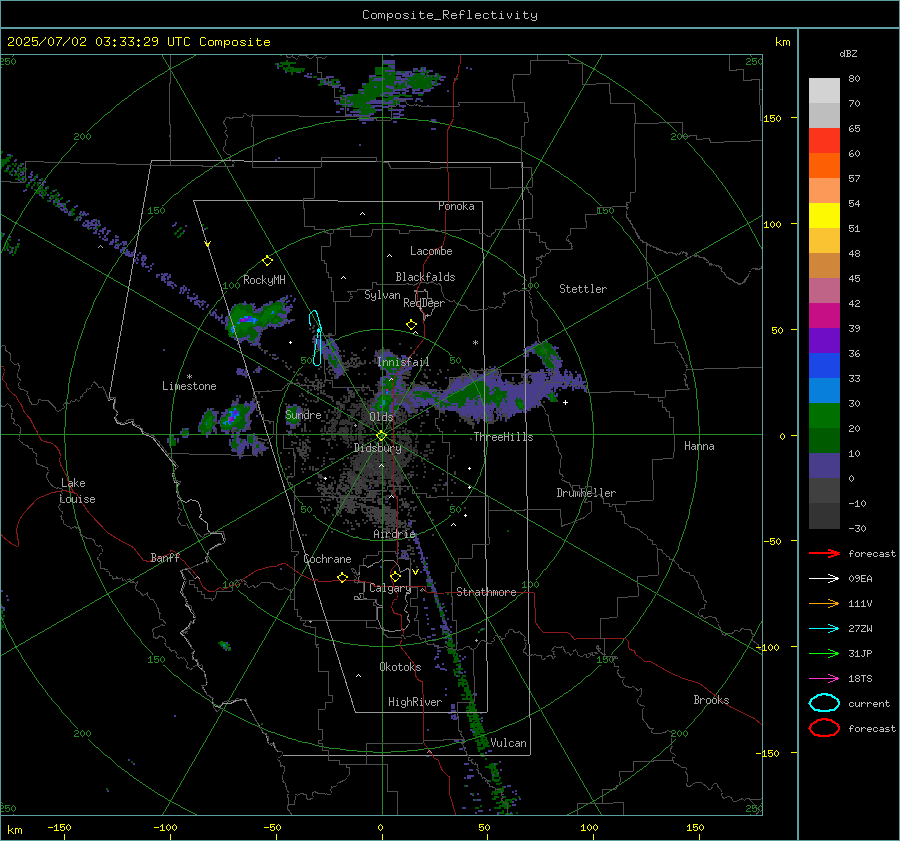Click the Innisfail city label
The height and width of the screenshot is (841, 900).
click(x=403, y=362)
